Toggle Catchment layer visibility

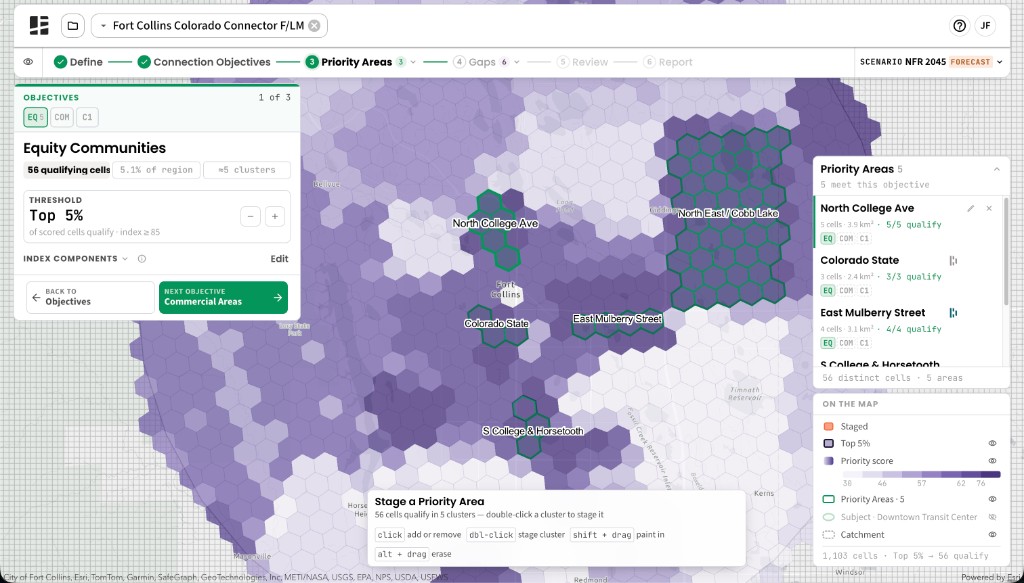[992, 535]
